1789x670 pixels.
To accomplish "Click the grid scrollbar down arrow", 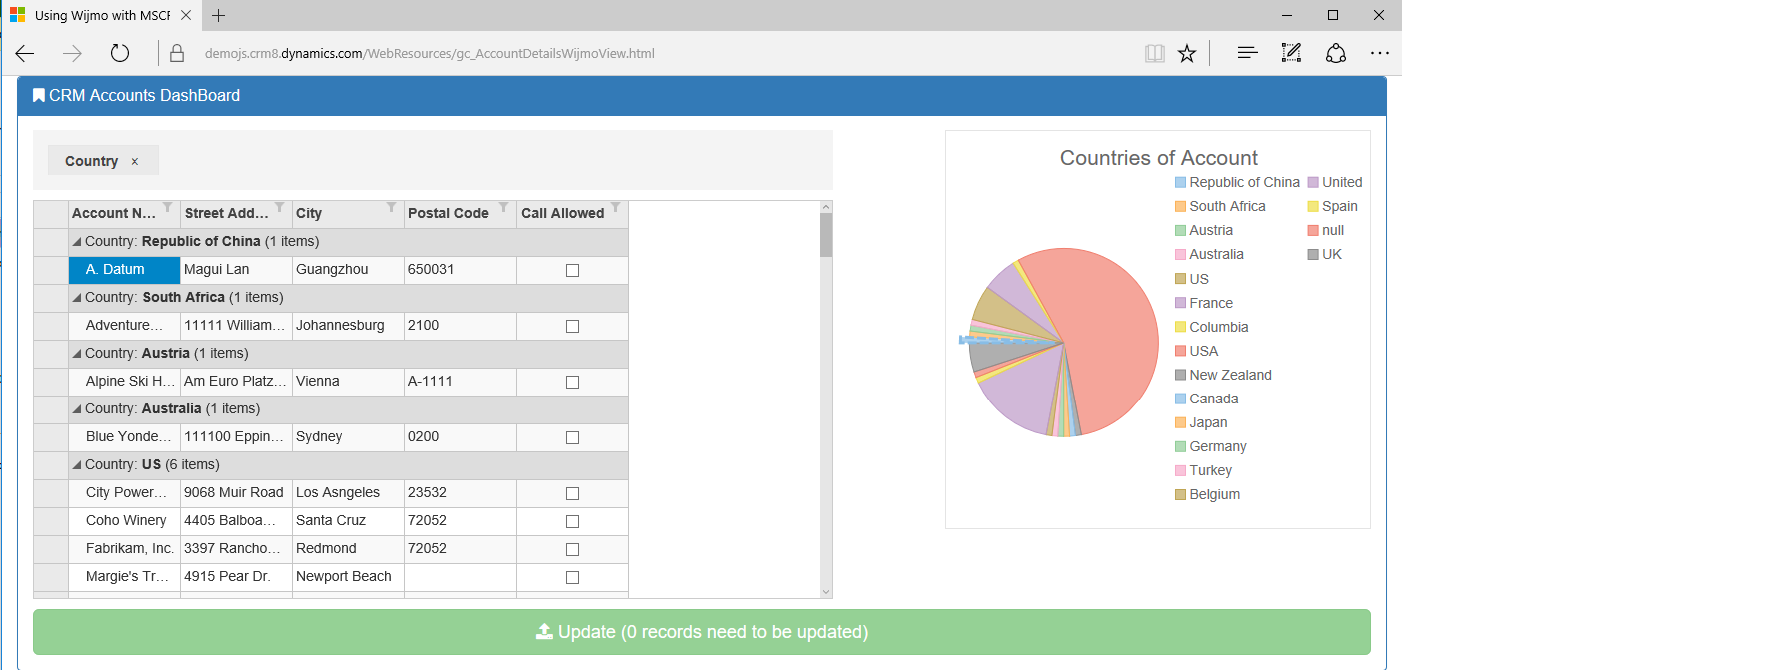I will click(826, 592).
